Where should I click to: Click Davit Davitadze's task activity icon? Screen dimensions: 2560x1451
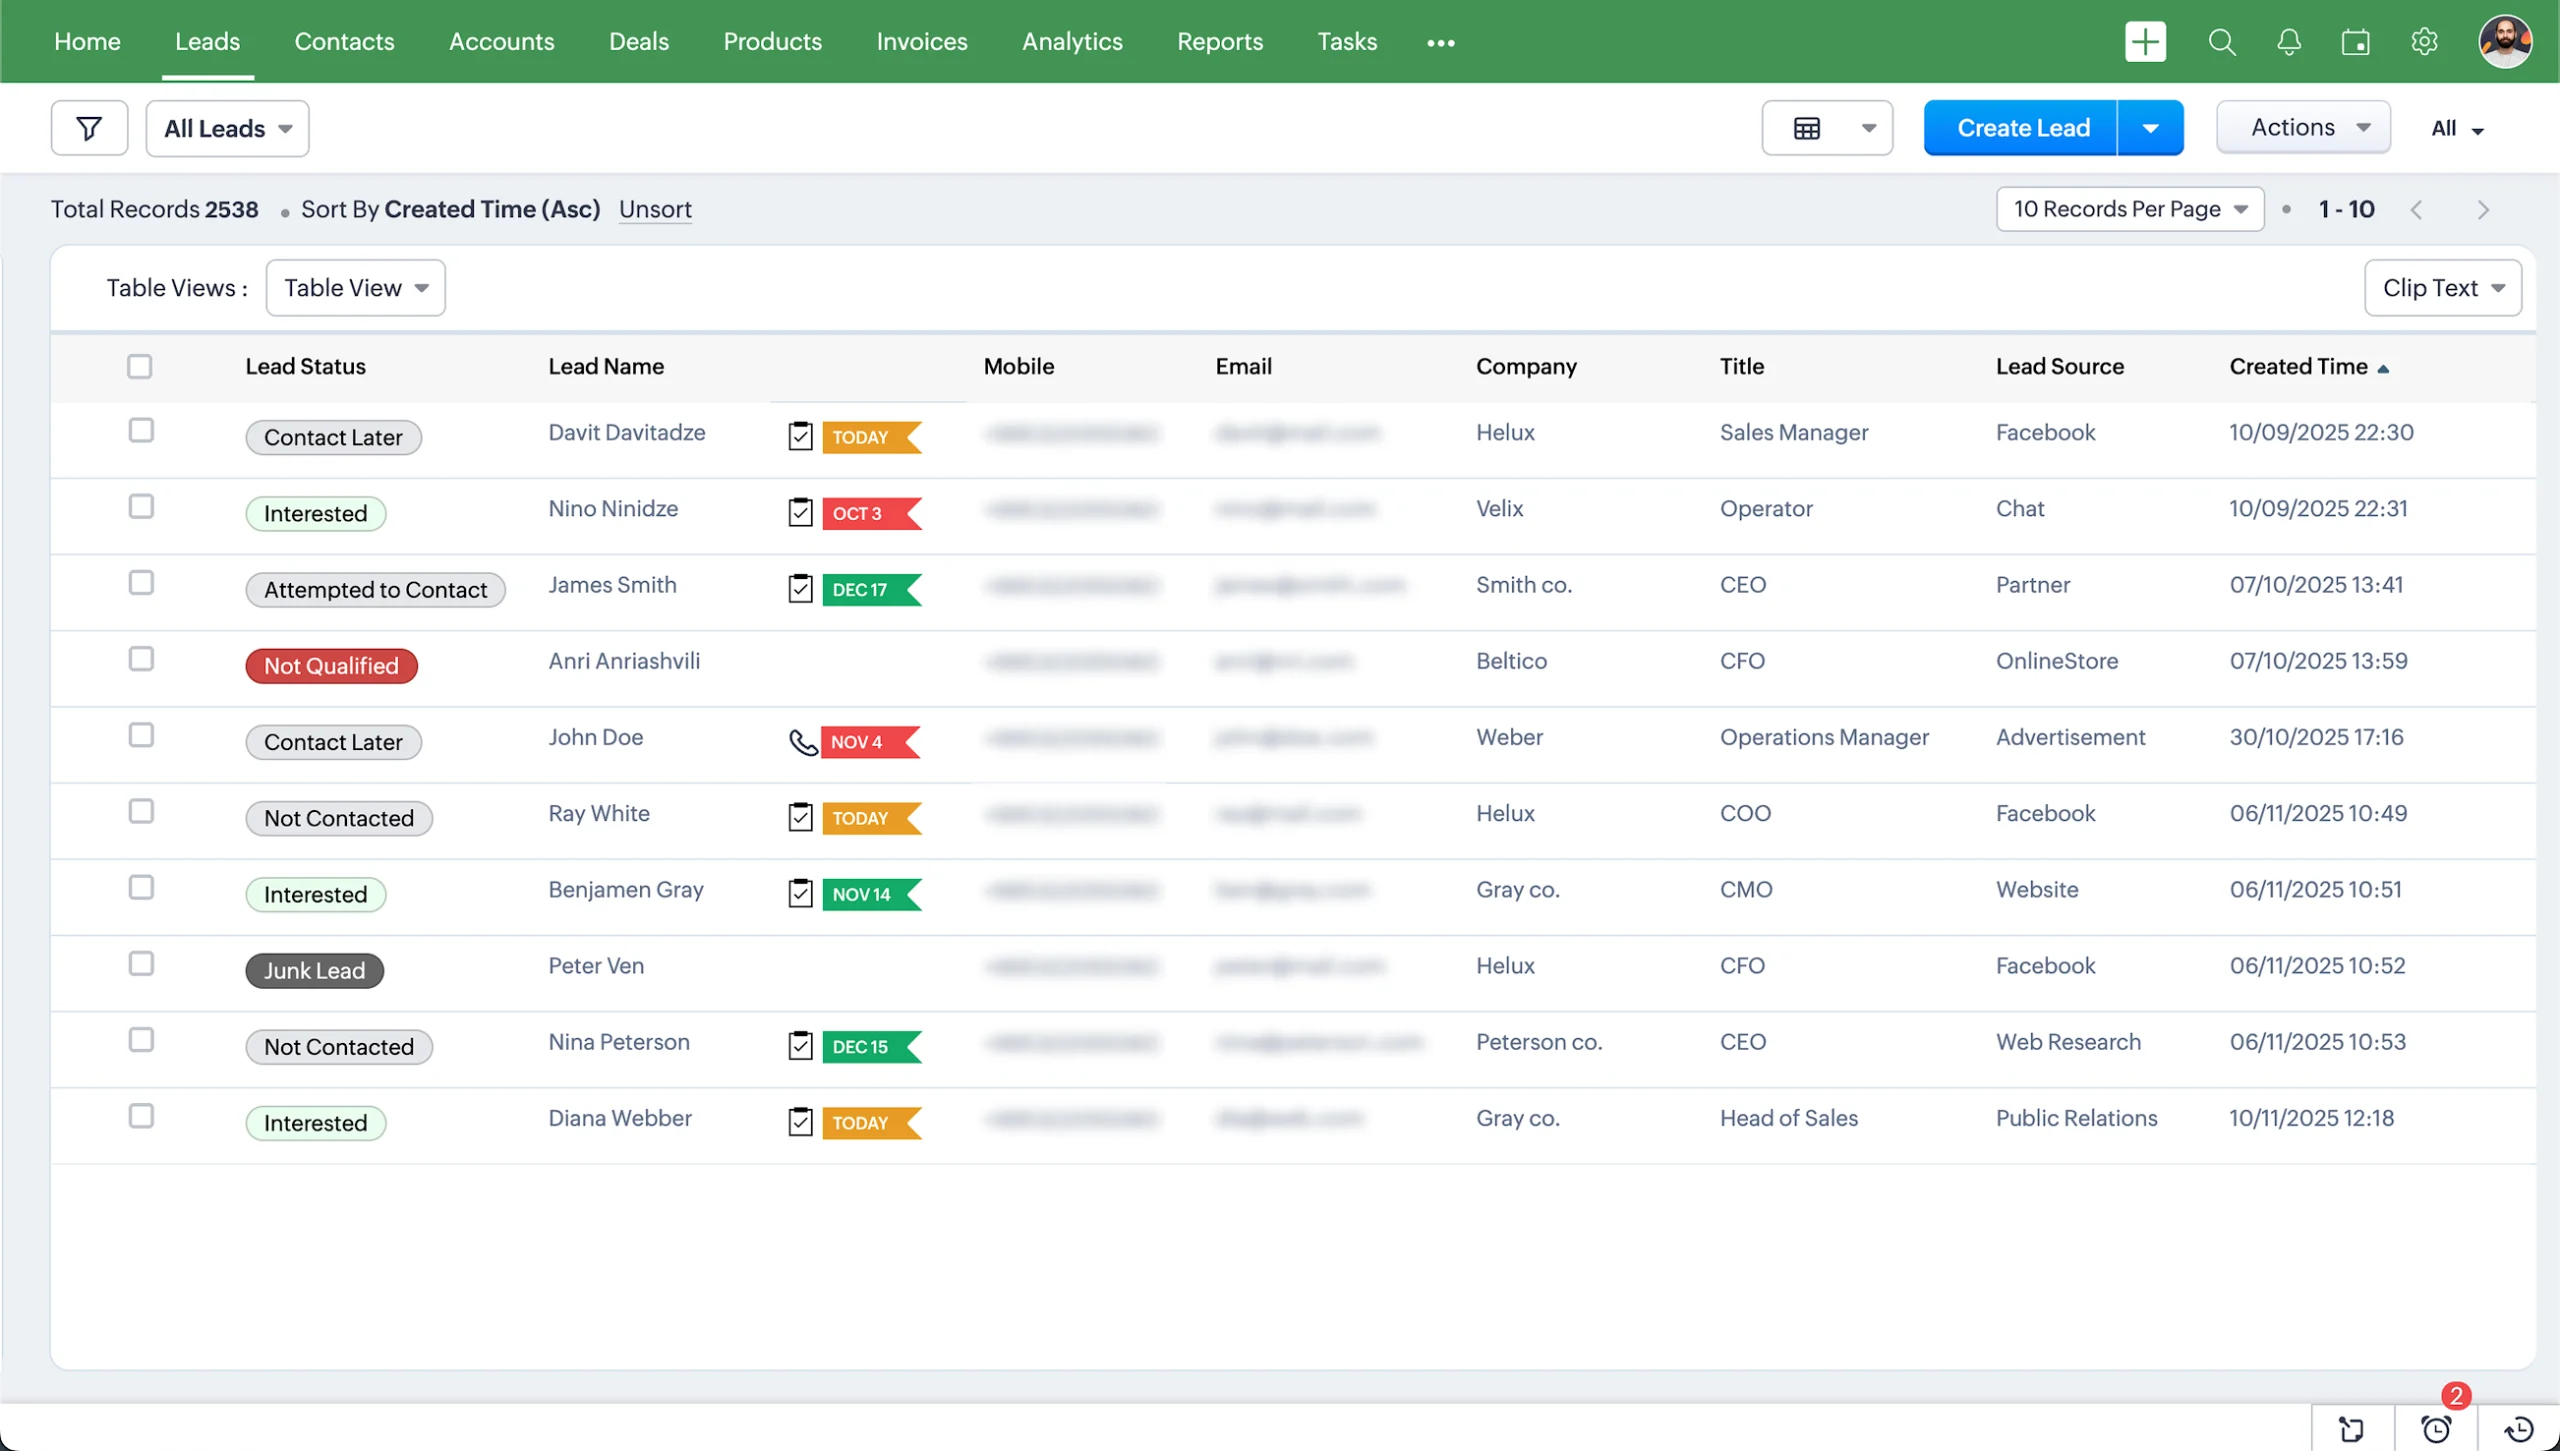click(800, 437)
